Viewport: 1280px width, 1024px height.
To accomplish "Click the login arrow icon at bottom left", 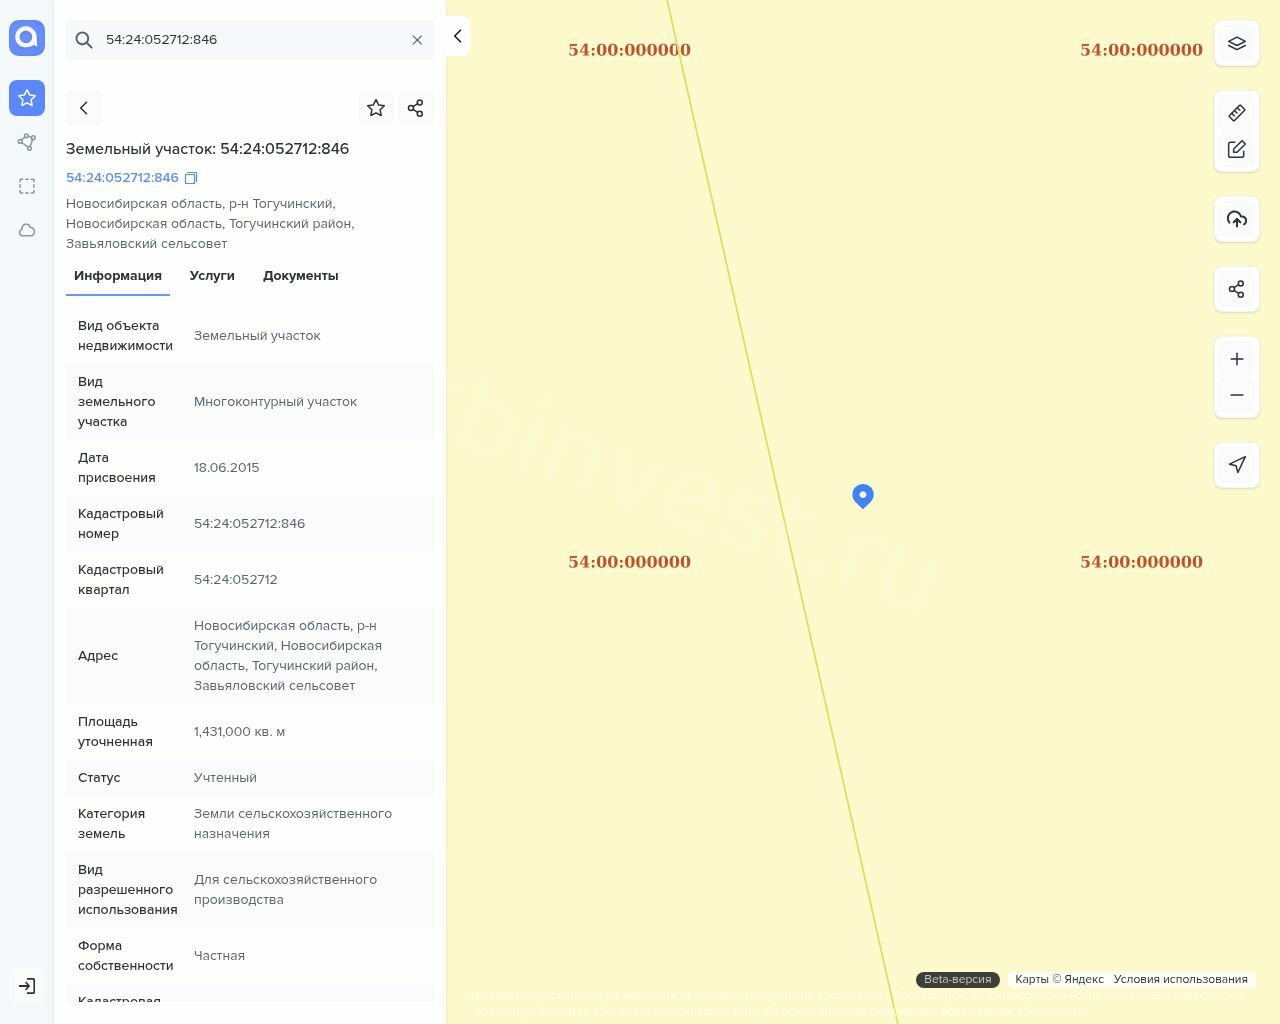I will 27,986.
